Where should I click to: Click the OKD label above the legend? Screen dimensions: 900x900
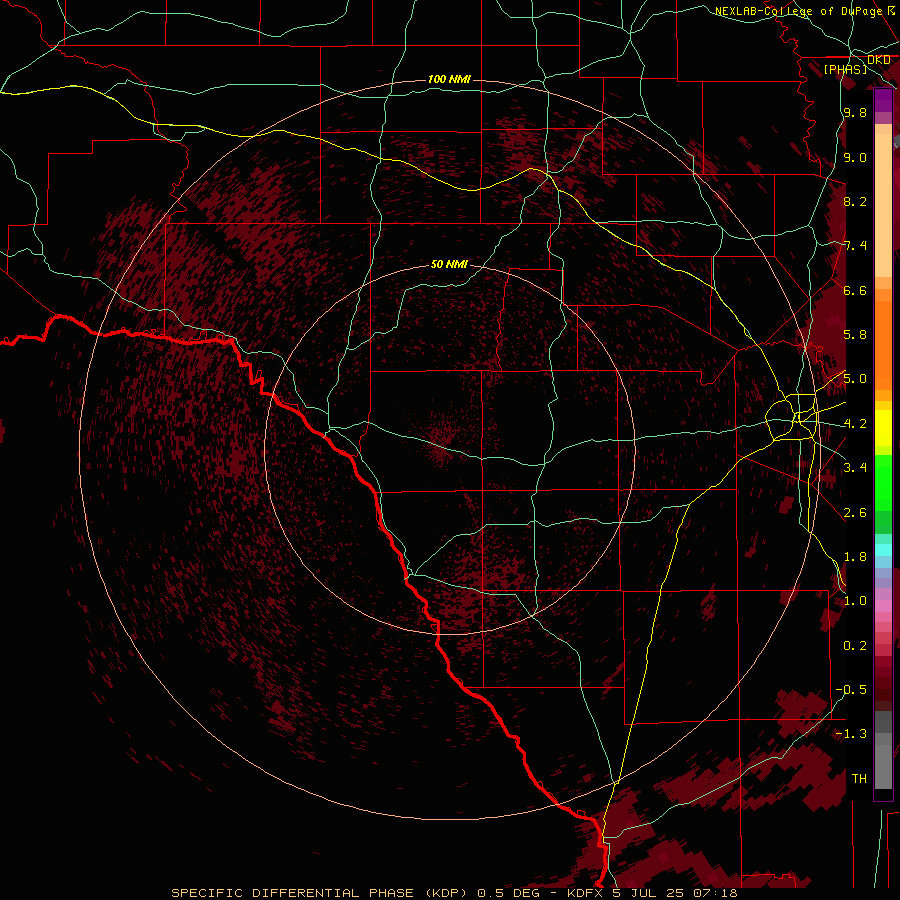879,60
